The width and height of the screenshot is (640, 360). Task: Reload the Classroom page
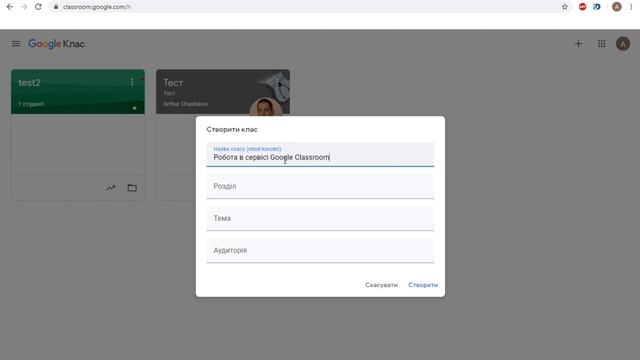click(38, 7)
